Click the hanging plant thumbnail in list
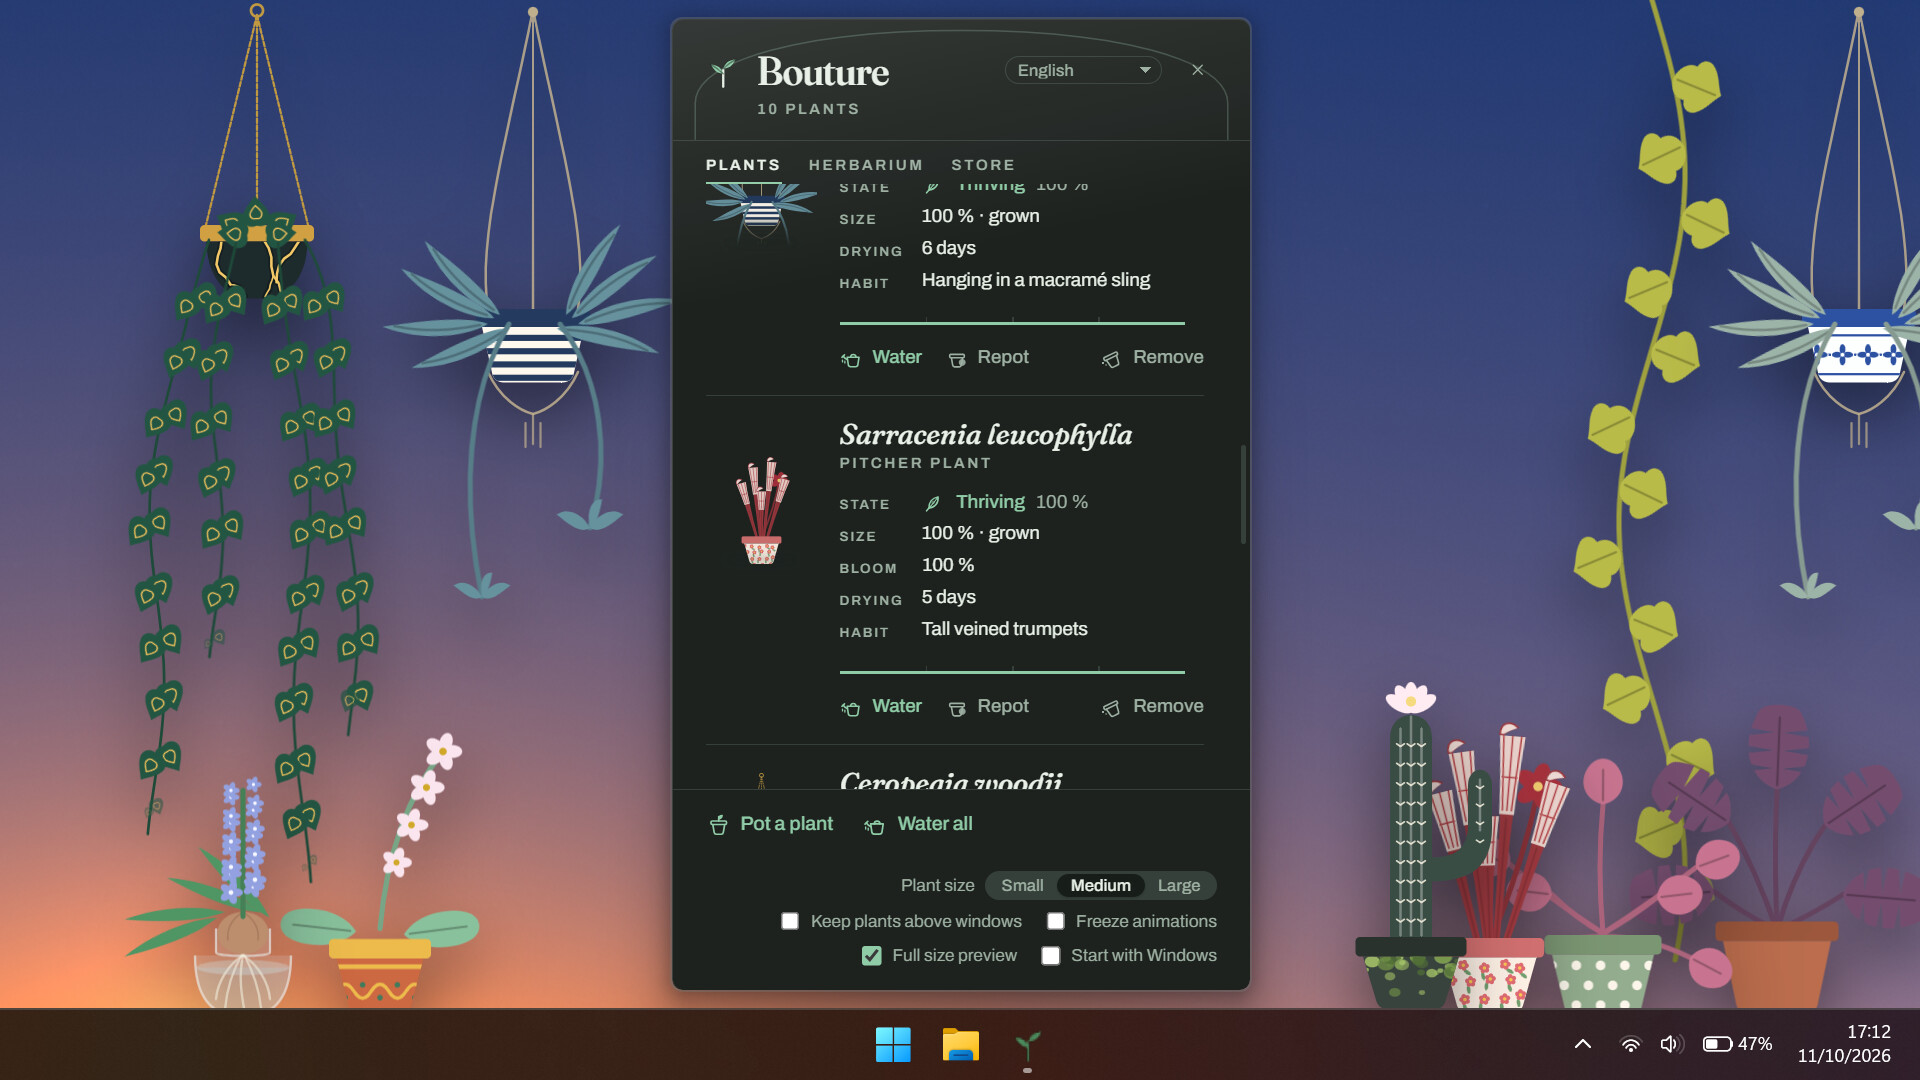 761,212
